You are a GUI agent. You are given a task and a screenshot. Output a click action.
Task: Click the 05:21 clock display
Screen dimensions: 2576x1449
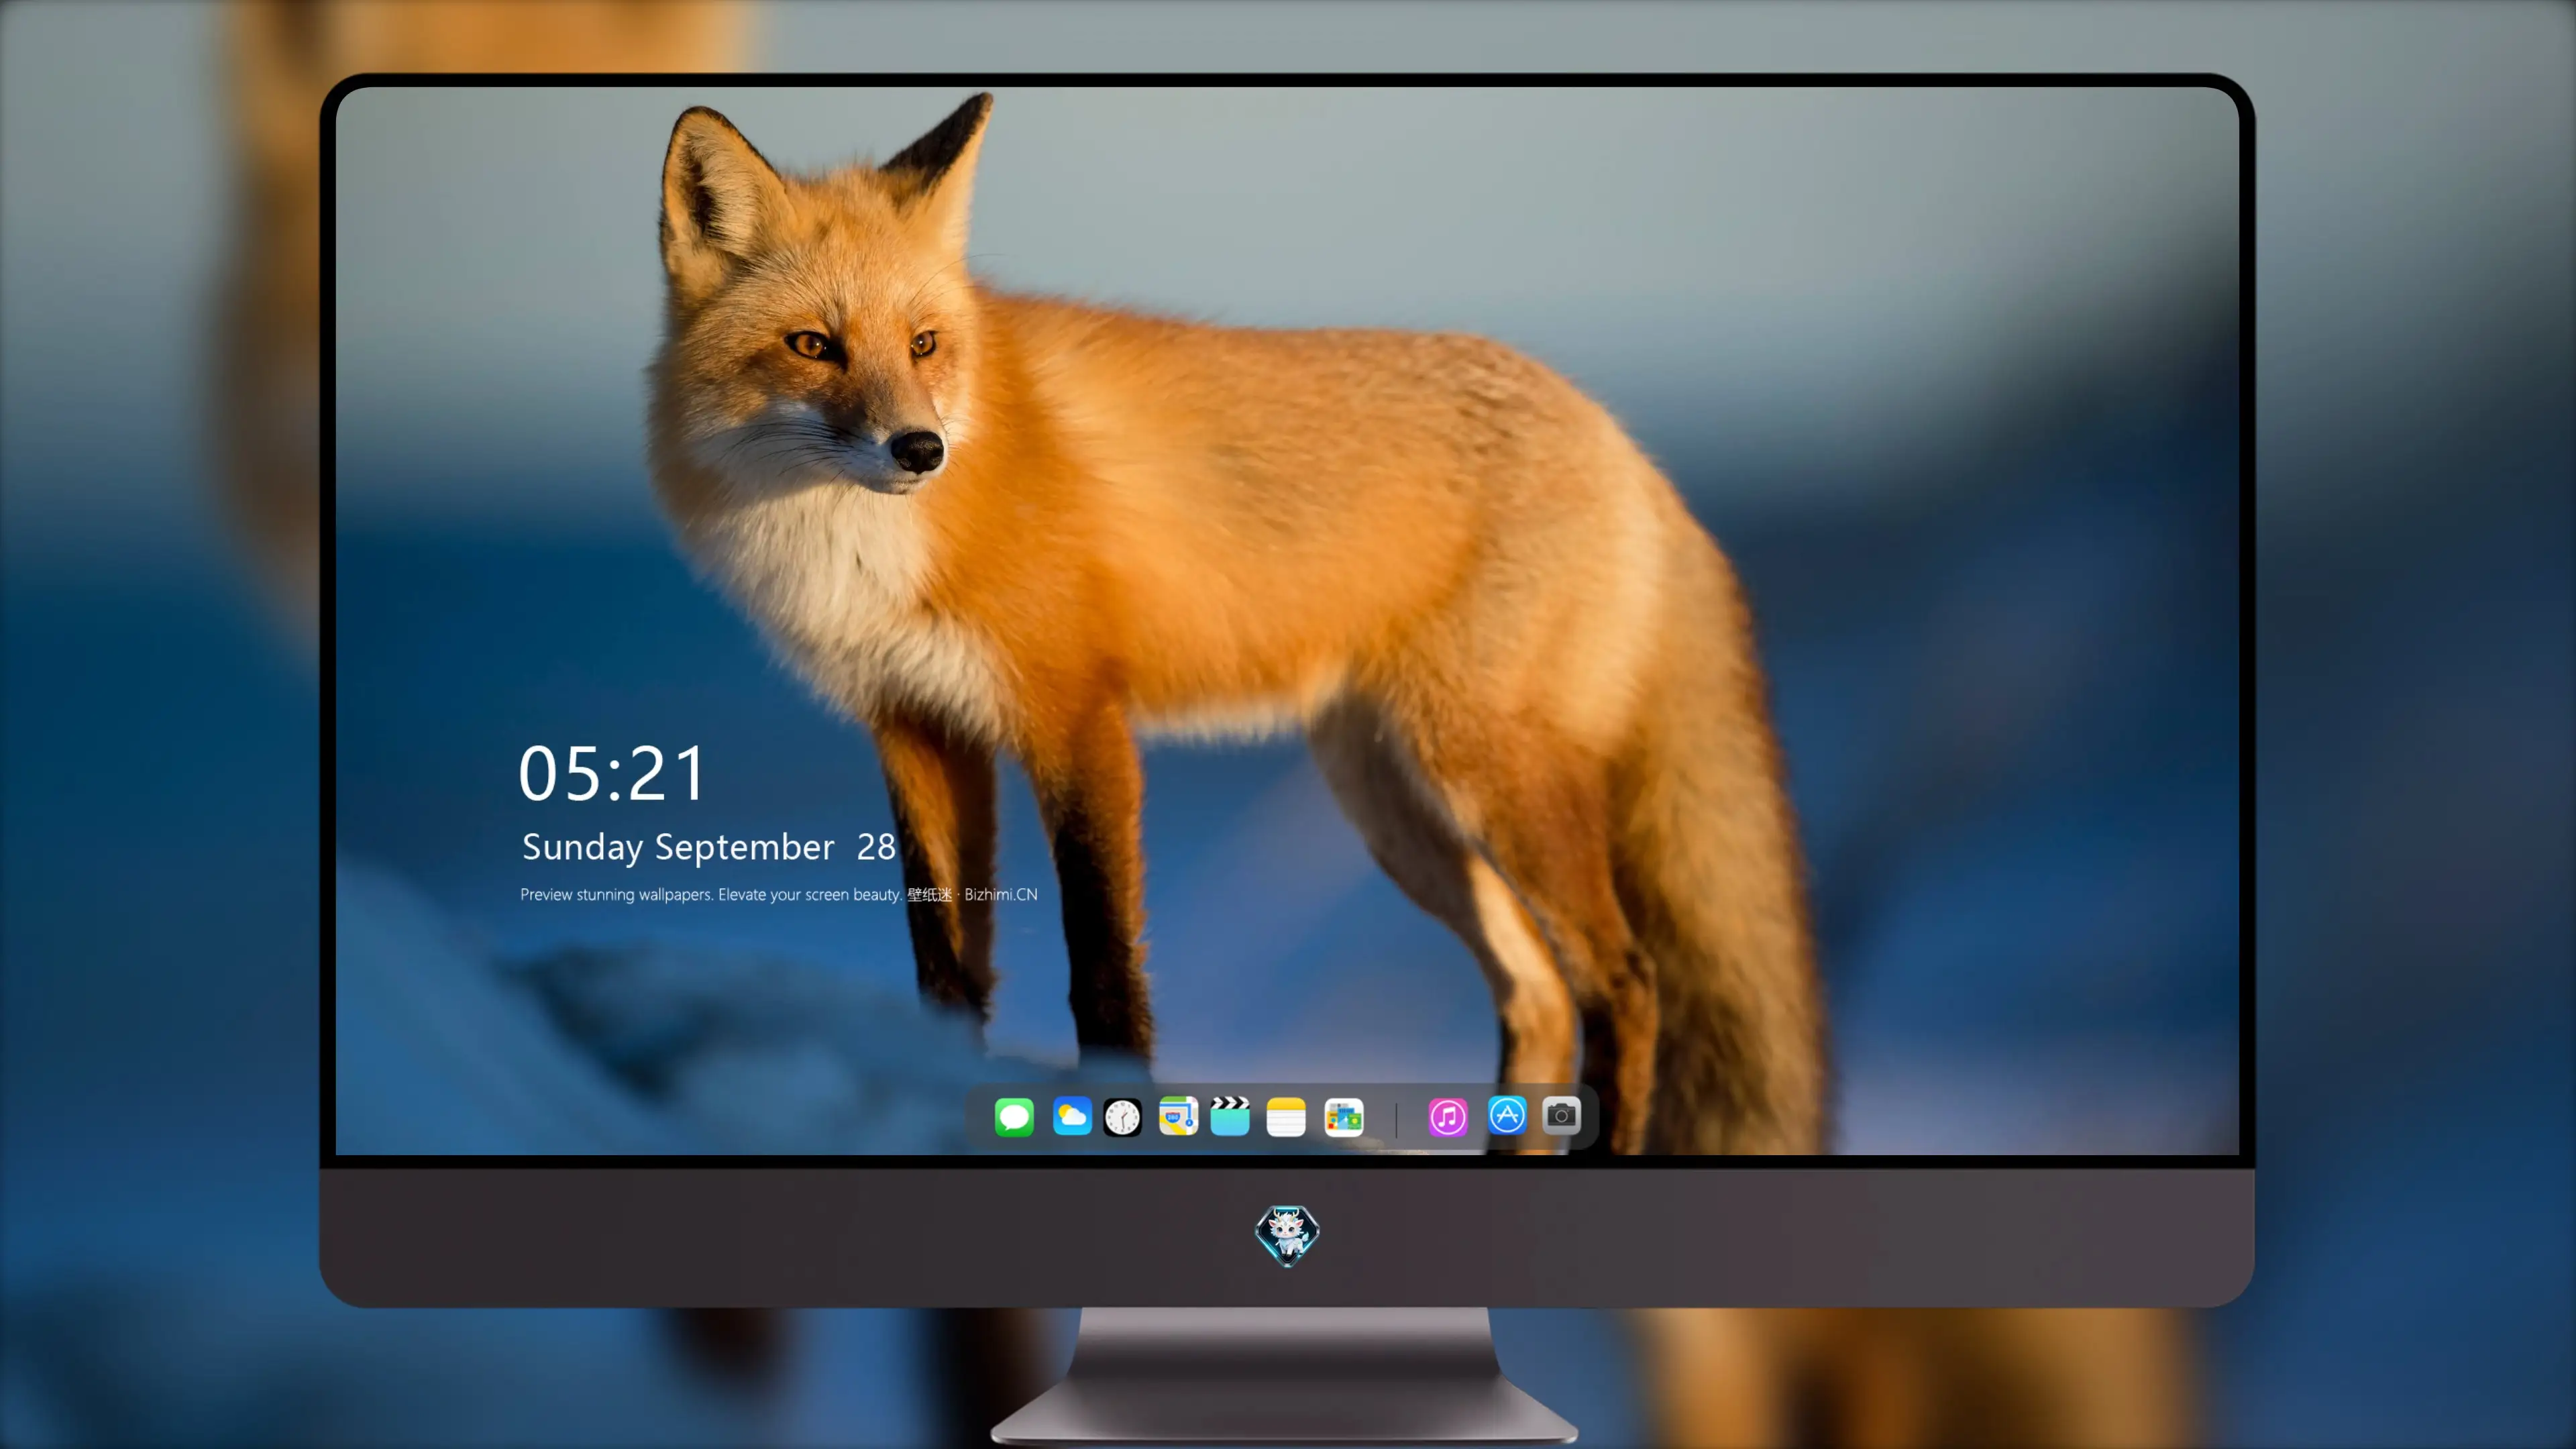click(x=612, y=774)
